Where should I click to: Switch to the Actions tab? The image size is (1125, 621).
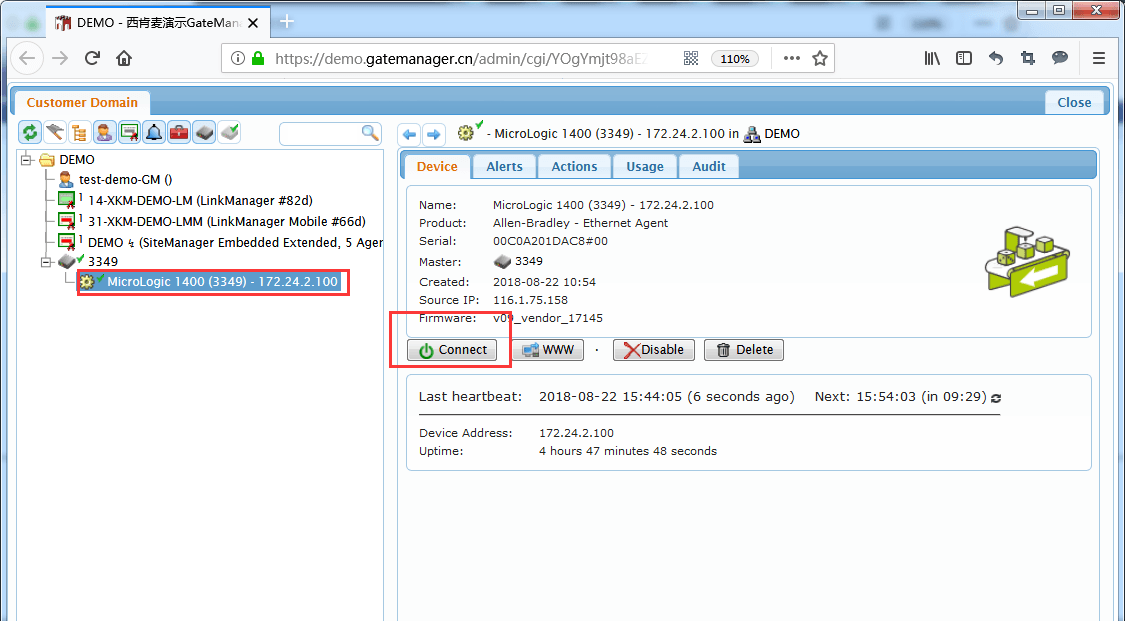click(574, 166)
